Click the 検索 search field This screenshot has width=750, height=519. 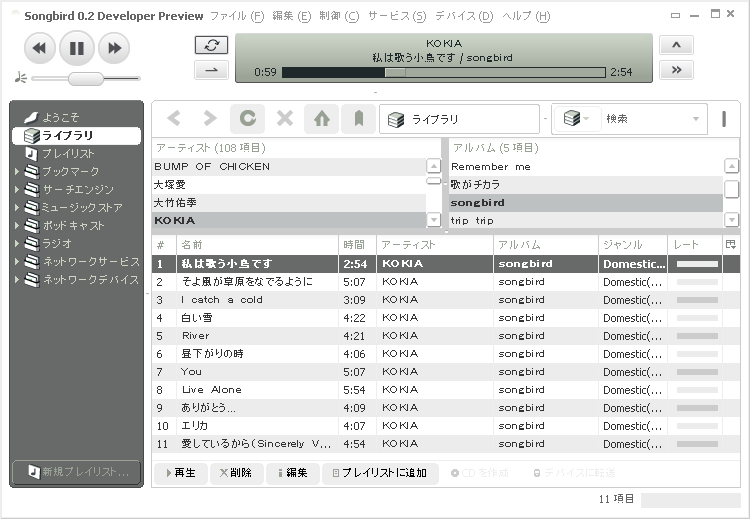(x=646, y=119)
